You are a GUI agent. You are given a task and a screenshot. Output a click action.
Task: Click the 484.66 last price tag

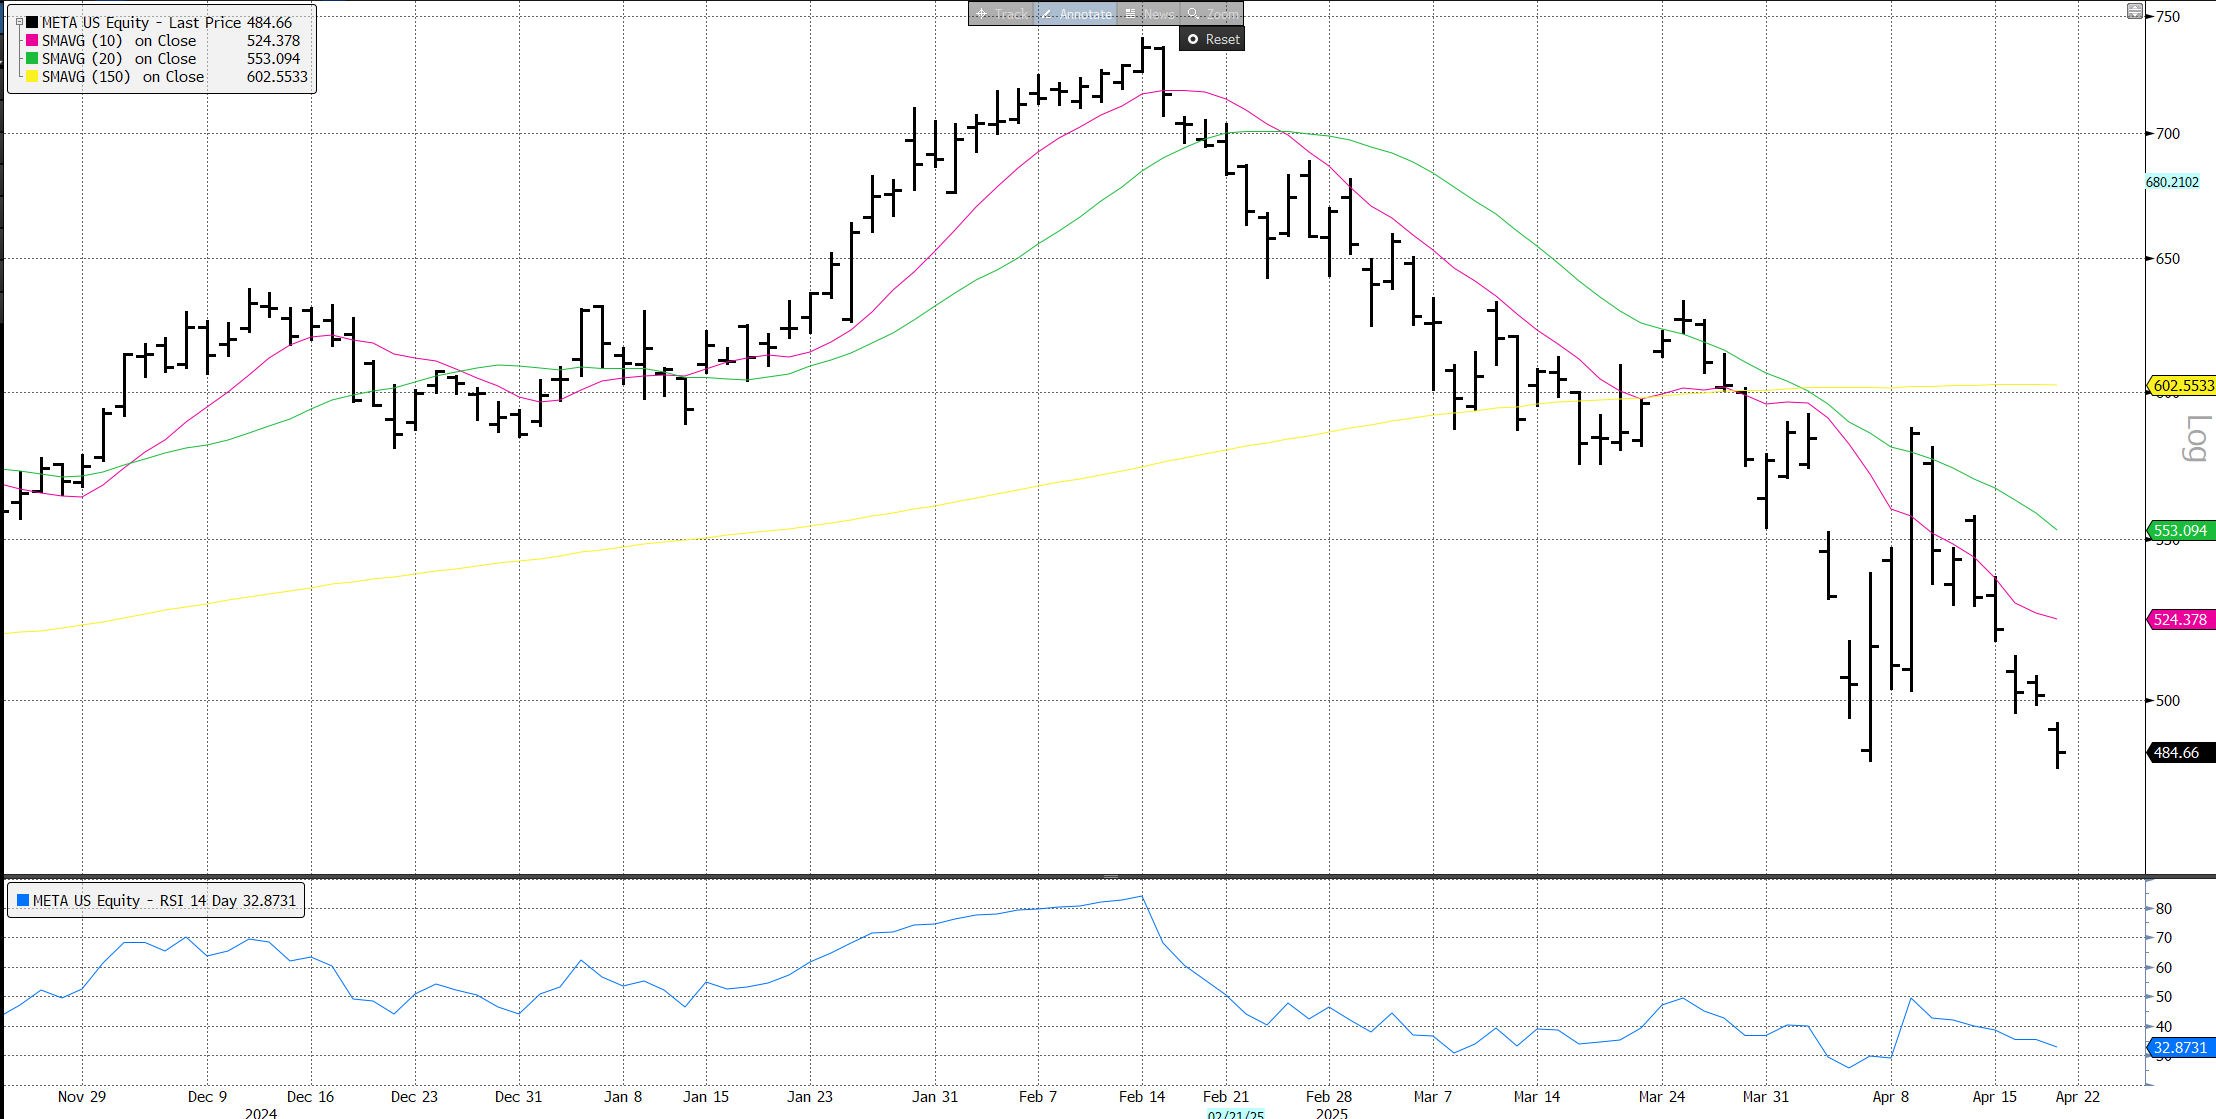(x=2180, y=753)
